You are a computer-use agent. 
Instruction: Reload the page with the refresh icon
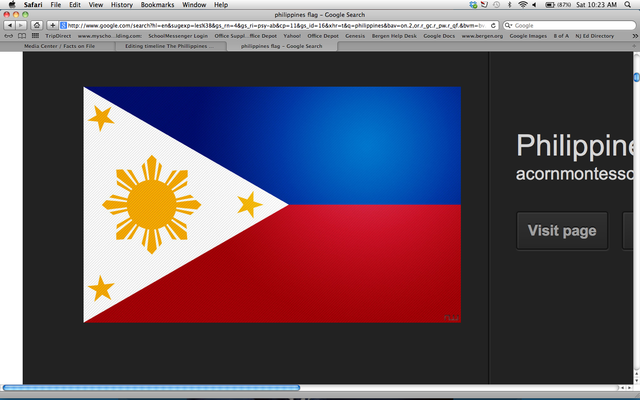coord(493,25)
